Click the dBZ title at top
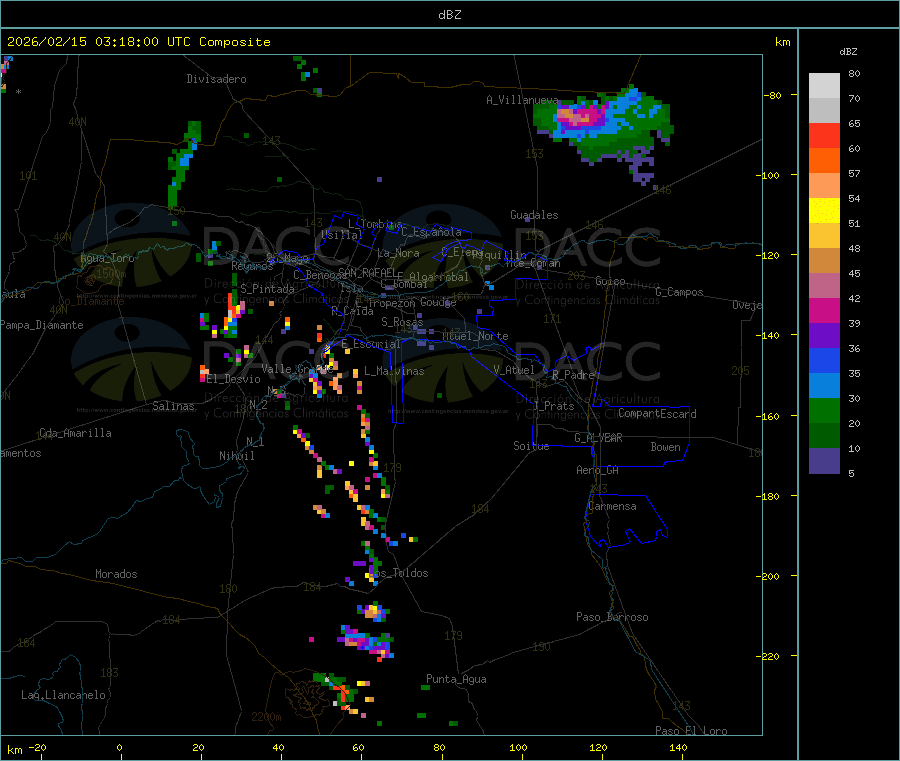Image resolution: width=900 pixels, height=761 pixels. point(449,15)
